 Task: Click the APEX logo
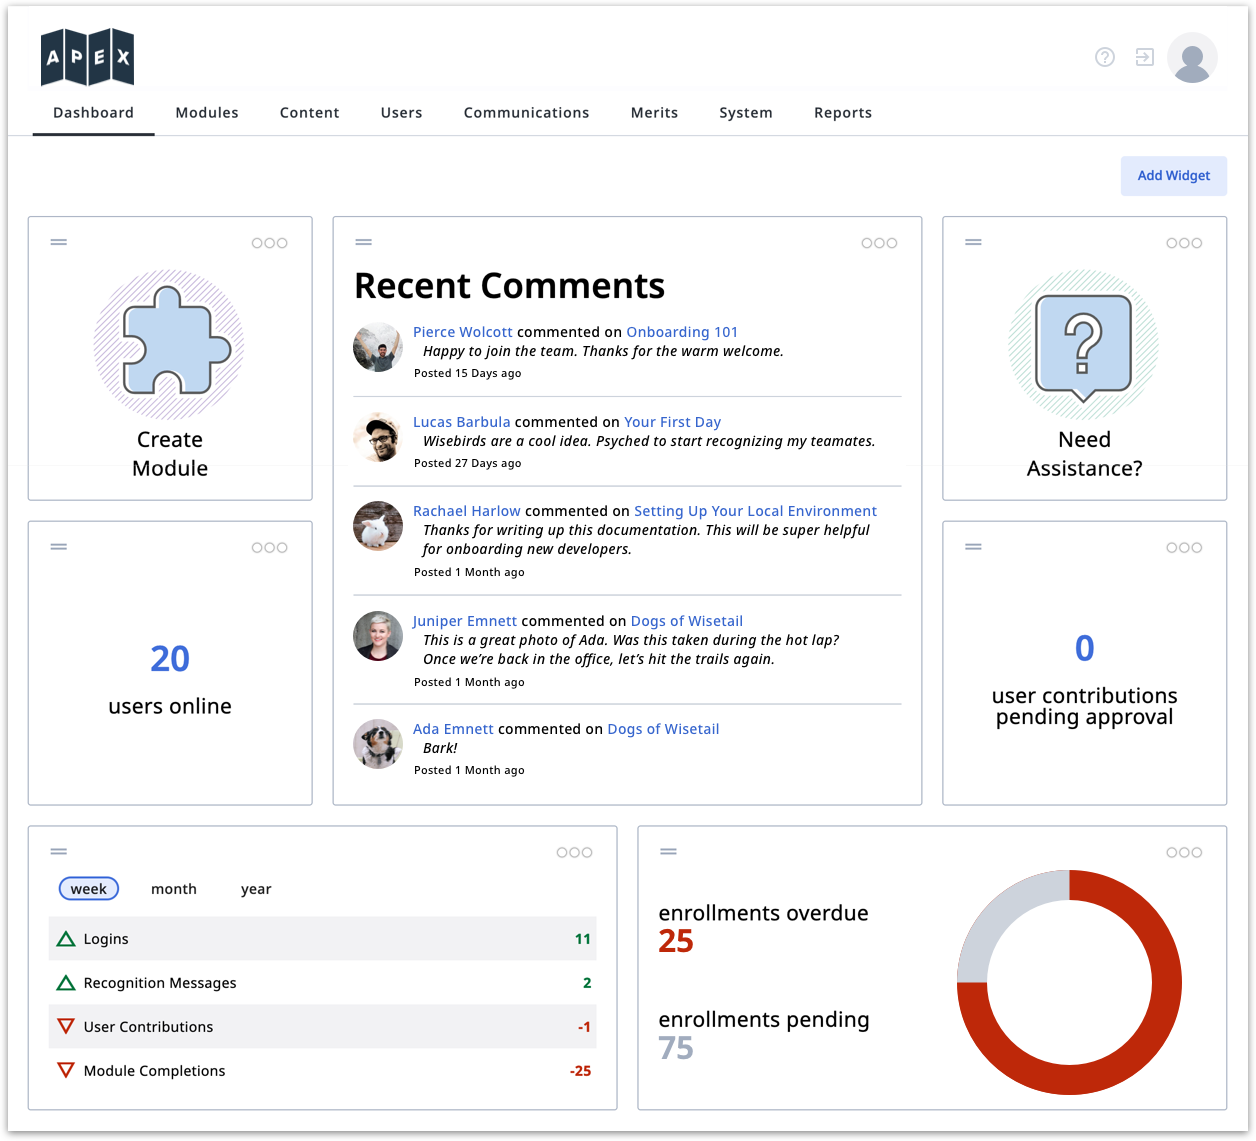(87, 57)
